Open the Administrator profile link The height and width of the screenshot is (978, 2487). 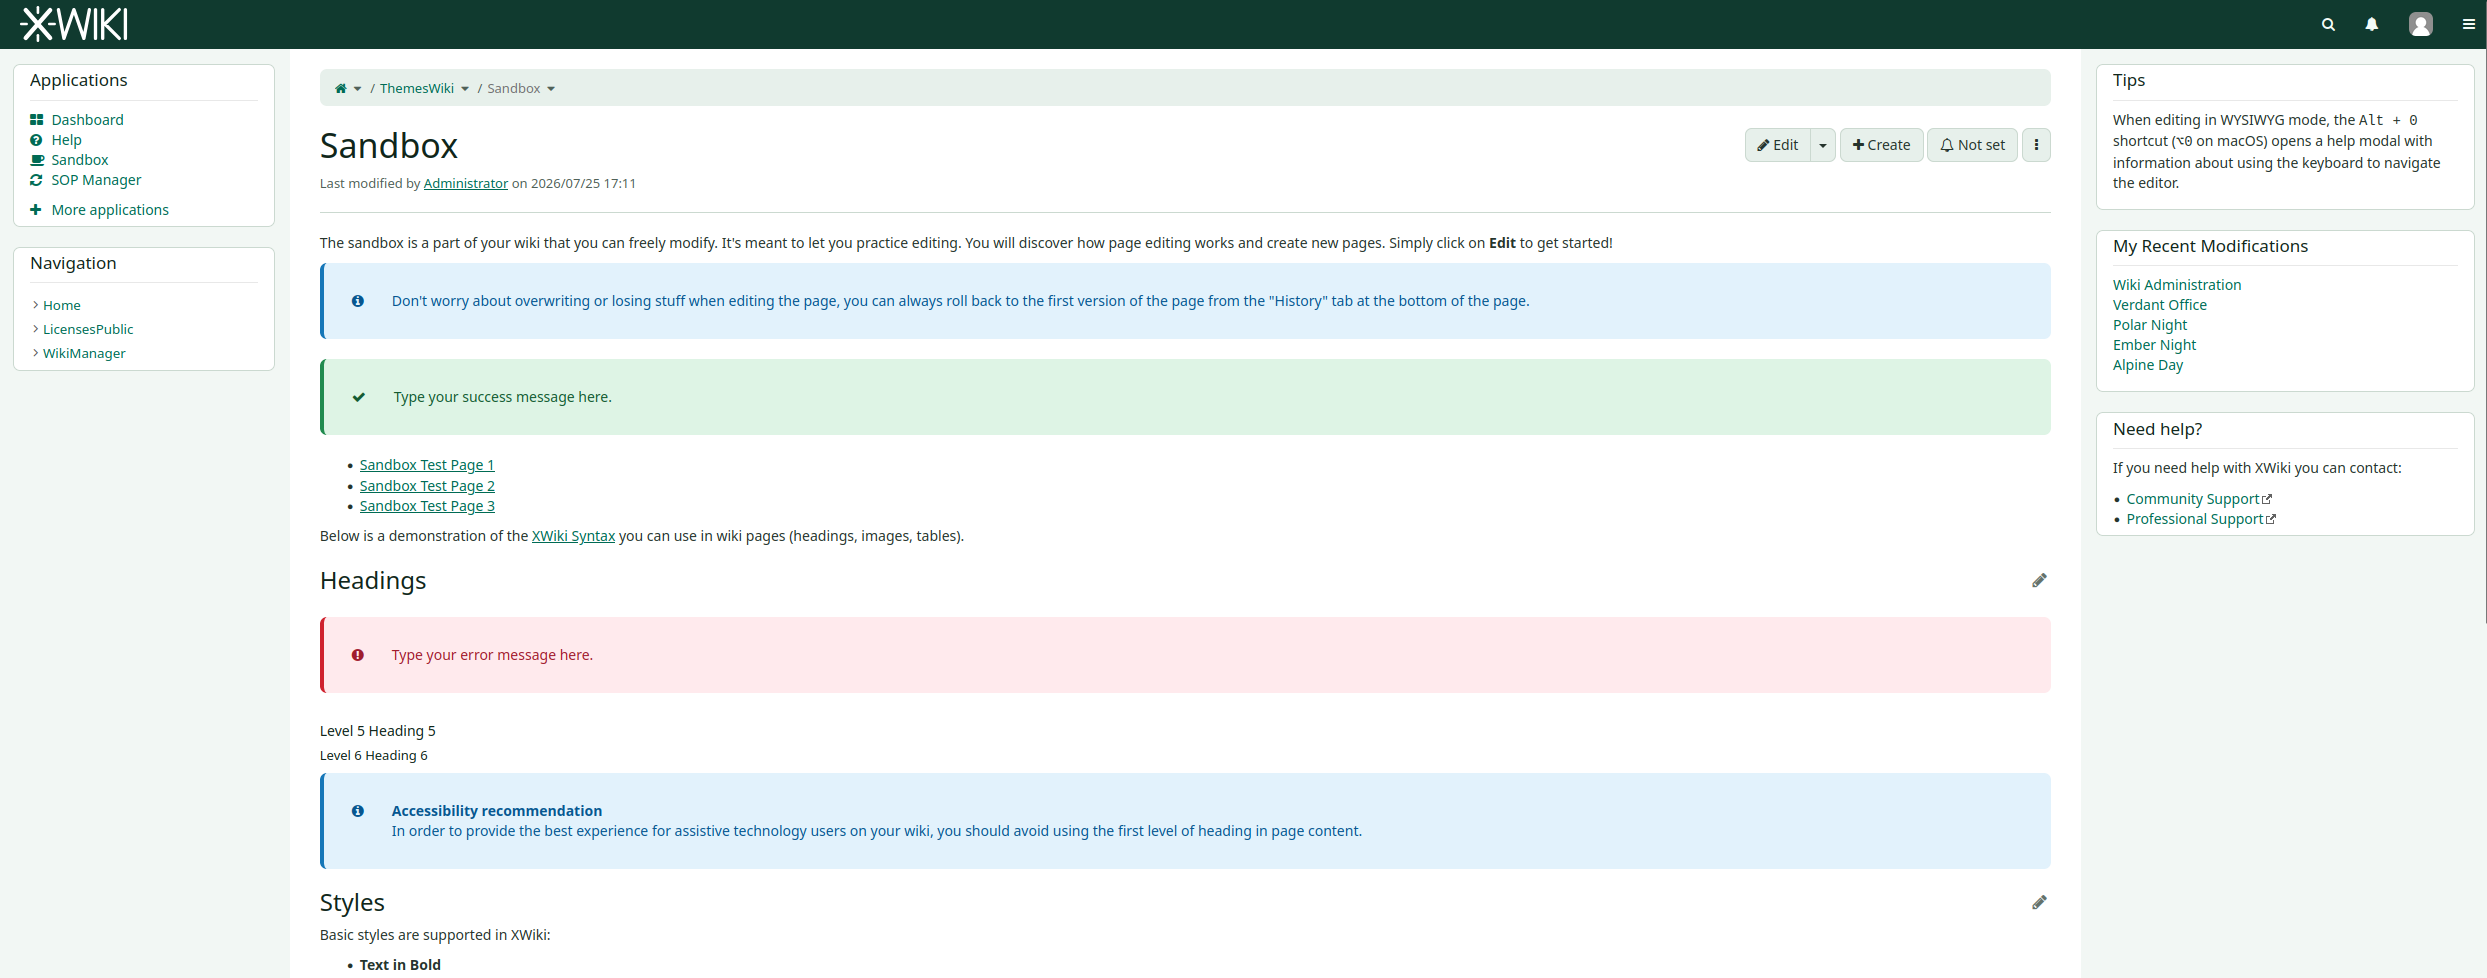(466, 183)
